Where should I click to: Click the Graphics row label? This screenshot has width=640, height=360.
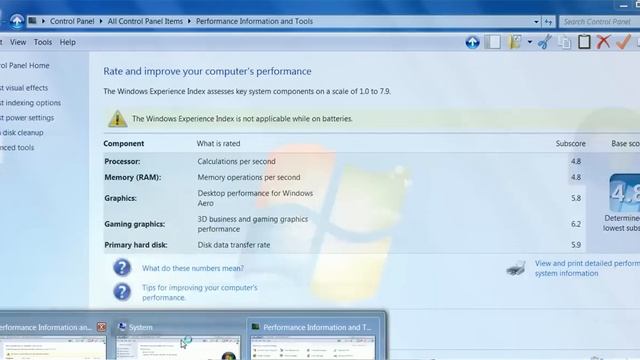[120, 198]
